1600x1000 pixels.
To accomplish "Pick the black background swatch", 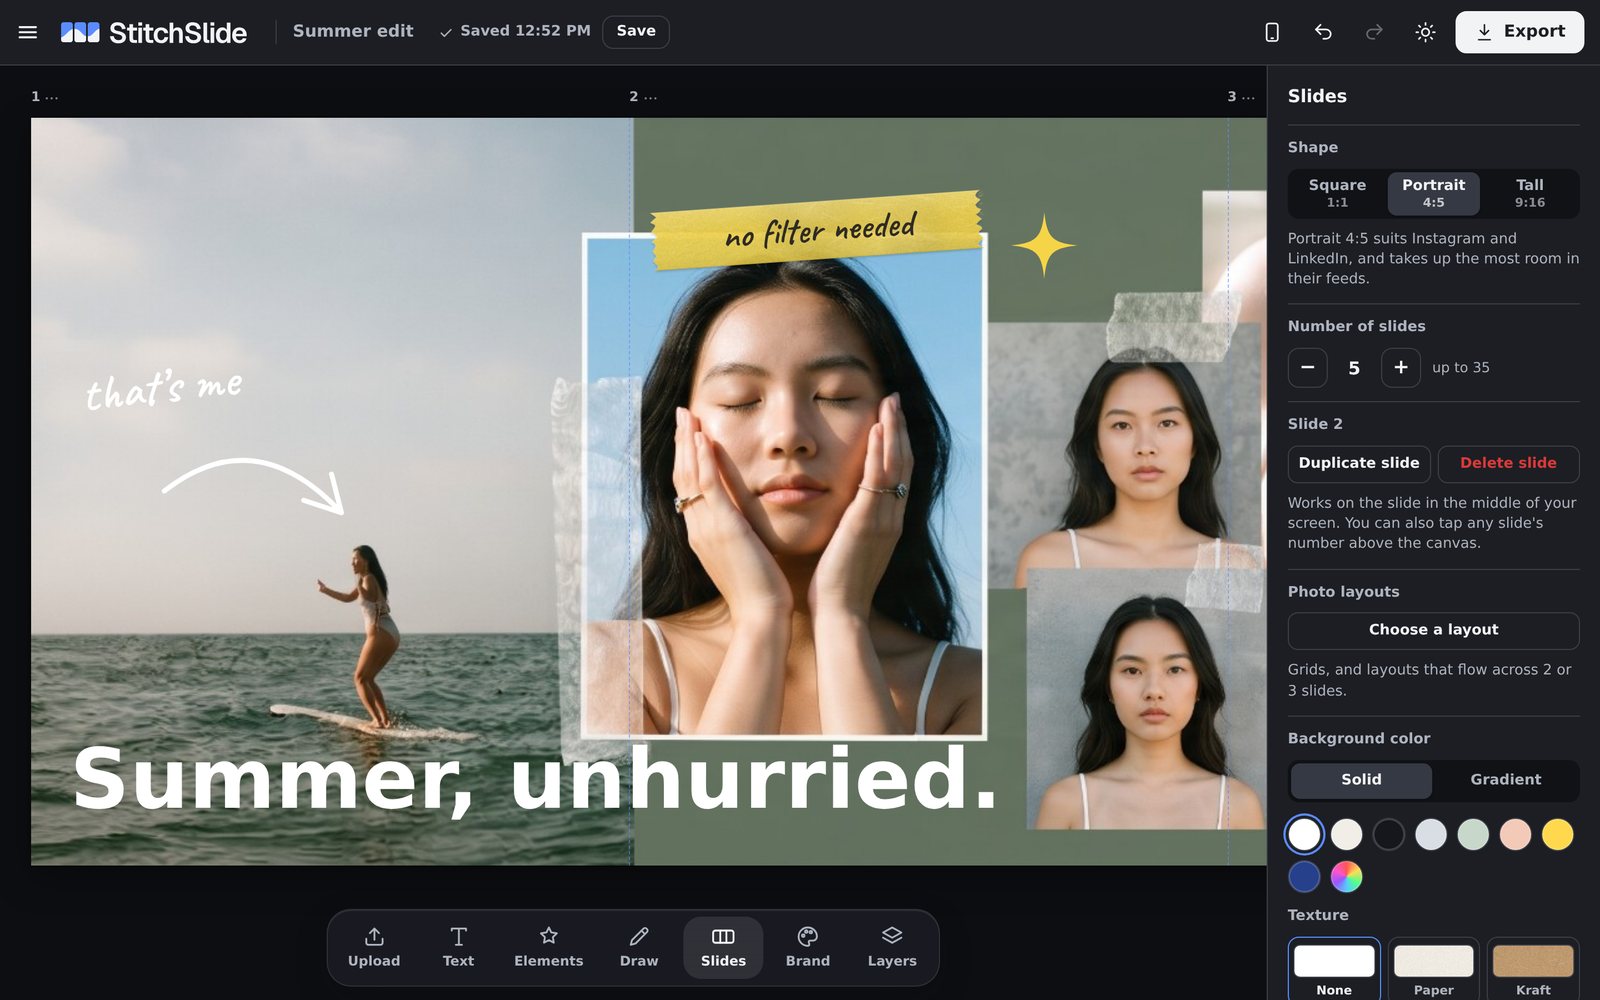I will (x=1388, y=834).
